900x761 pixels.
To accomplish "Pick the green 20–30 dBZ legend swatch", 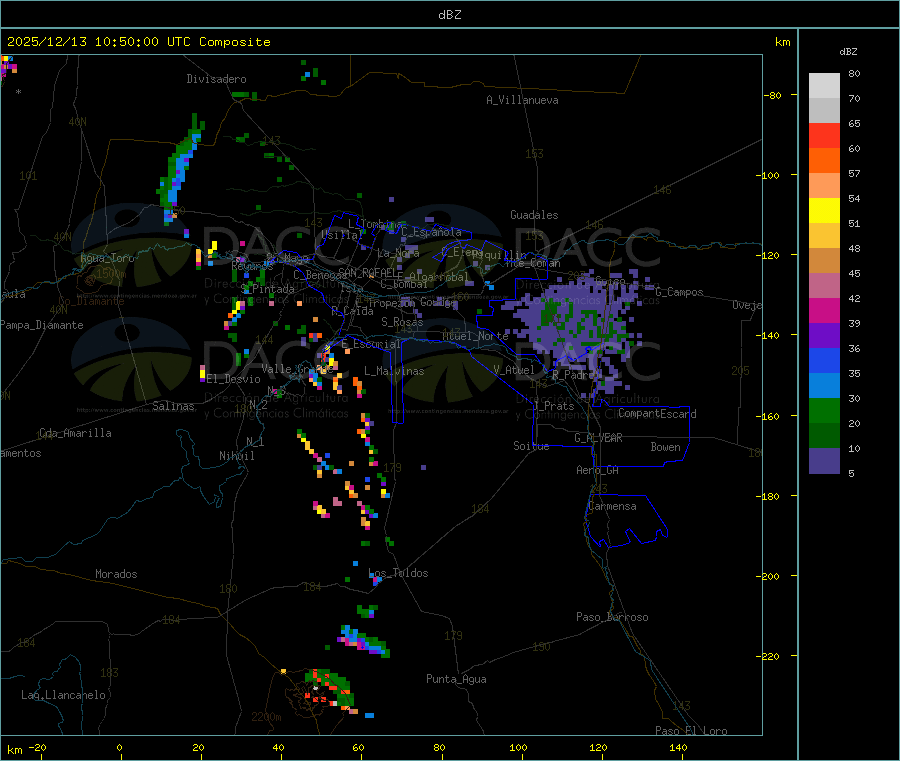I will pos(824,411).
